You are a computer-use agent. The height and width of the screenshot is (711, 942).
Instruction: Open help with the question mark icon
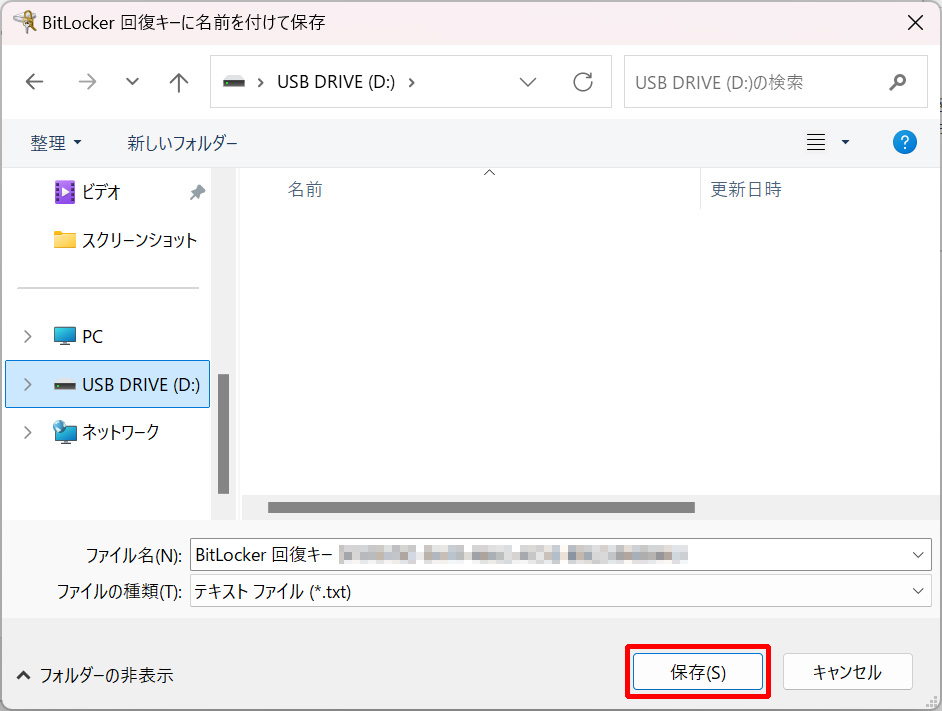click(904, 142)
